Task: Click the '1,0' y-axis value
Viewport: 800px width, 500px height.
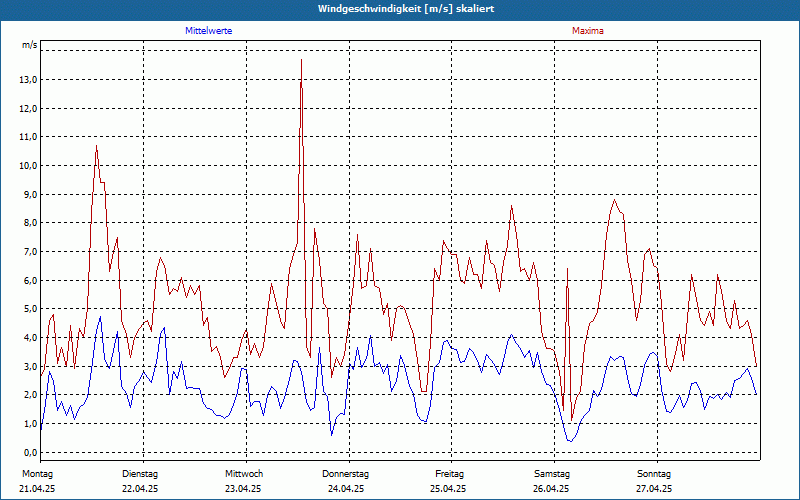Action: [31, 423]
